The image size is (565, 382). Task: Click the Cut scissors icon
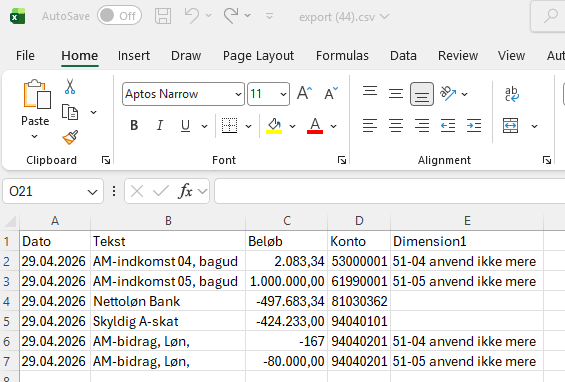click(x=70, y=86)
